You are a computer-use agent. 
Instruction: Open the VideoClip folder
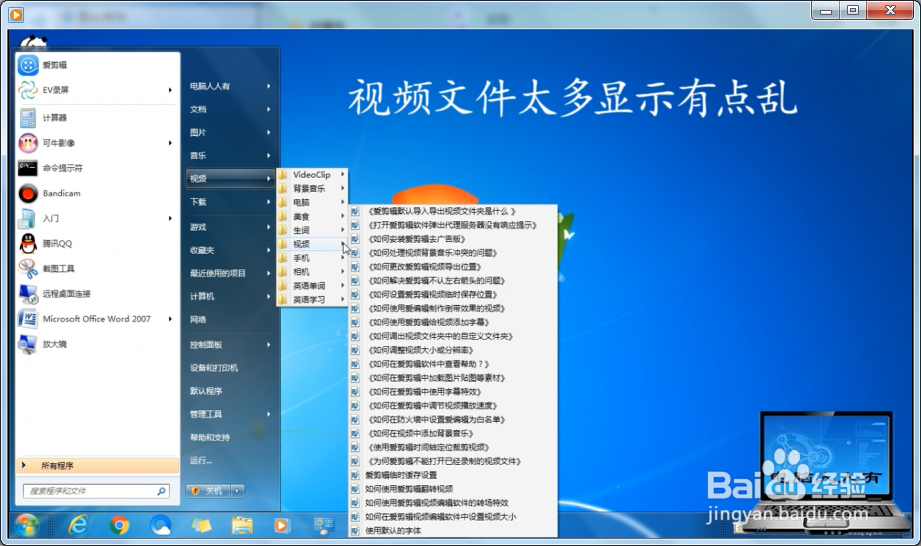(312, 174)
